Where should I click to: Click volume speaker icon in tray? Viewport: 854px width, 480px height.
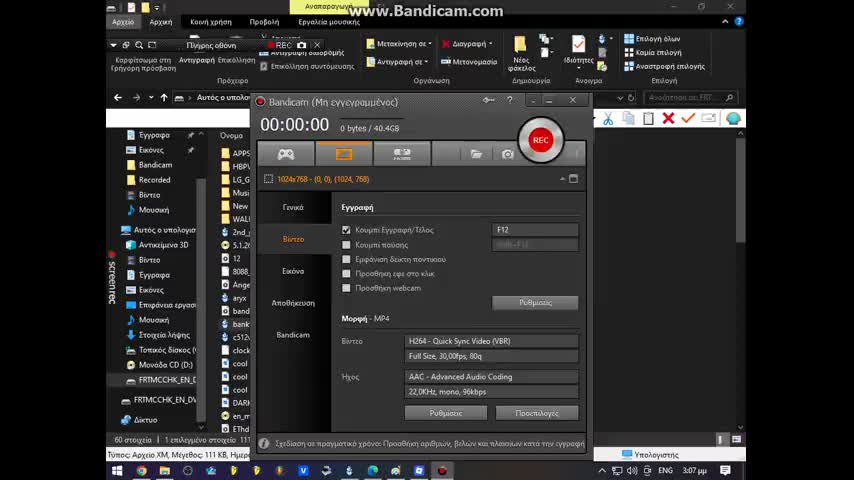tap(632, 470)
